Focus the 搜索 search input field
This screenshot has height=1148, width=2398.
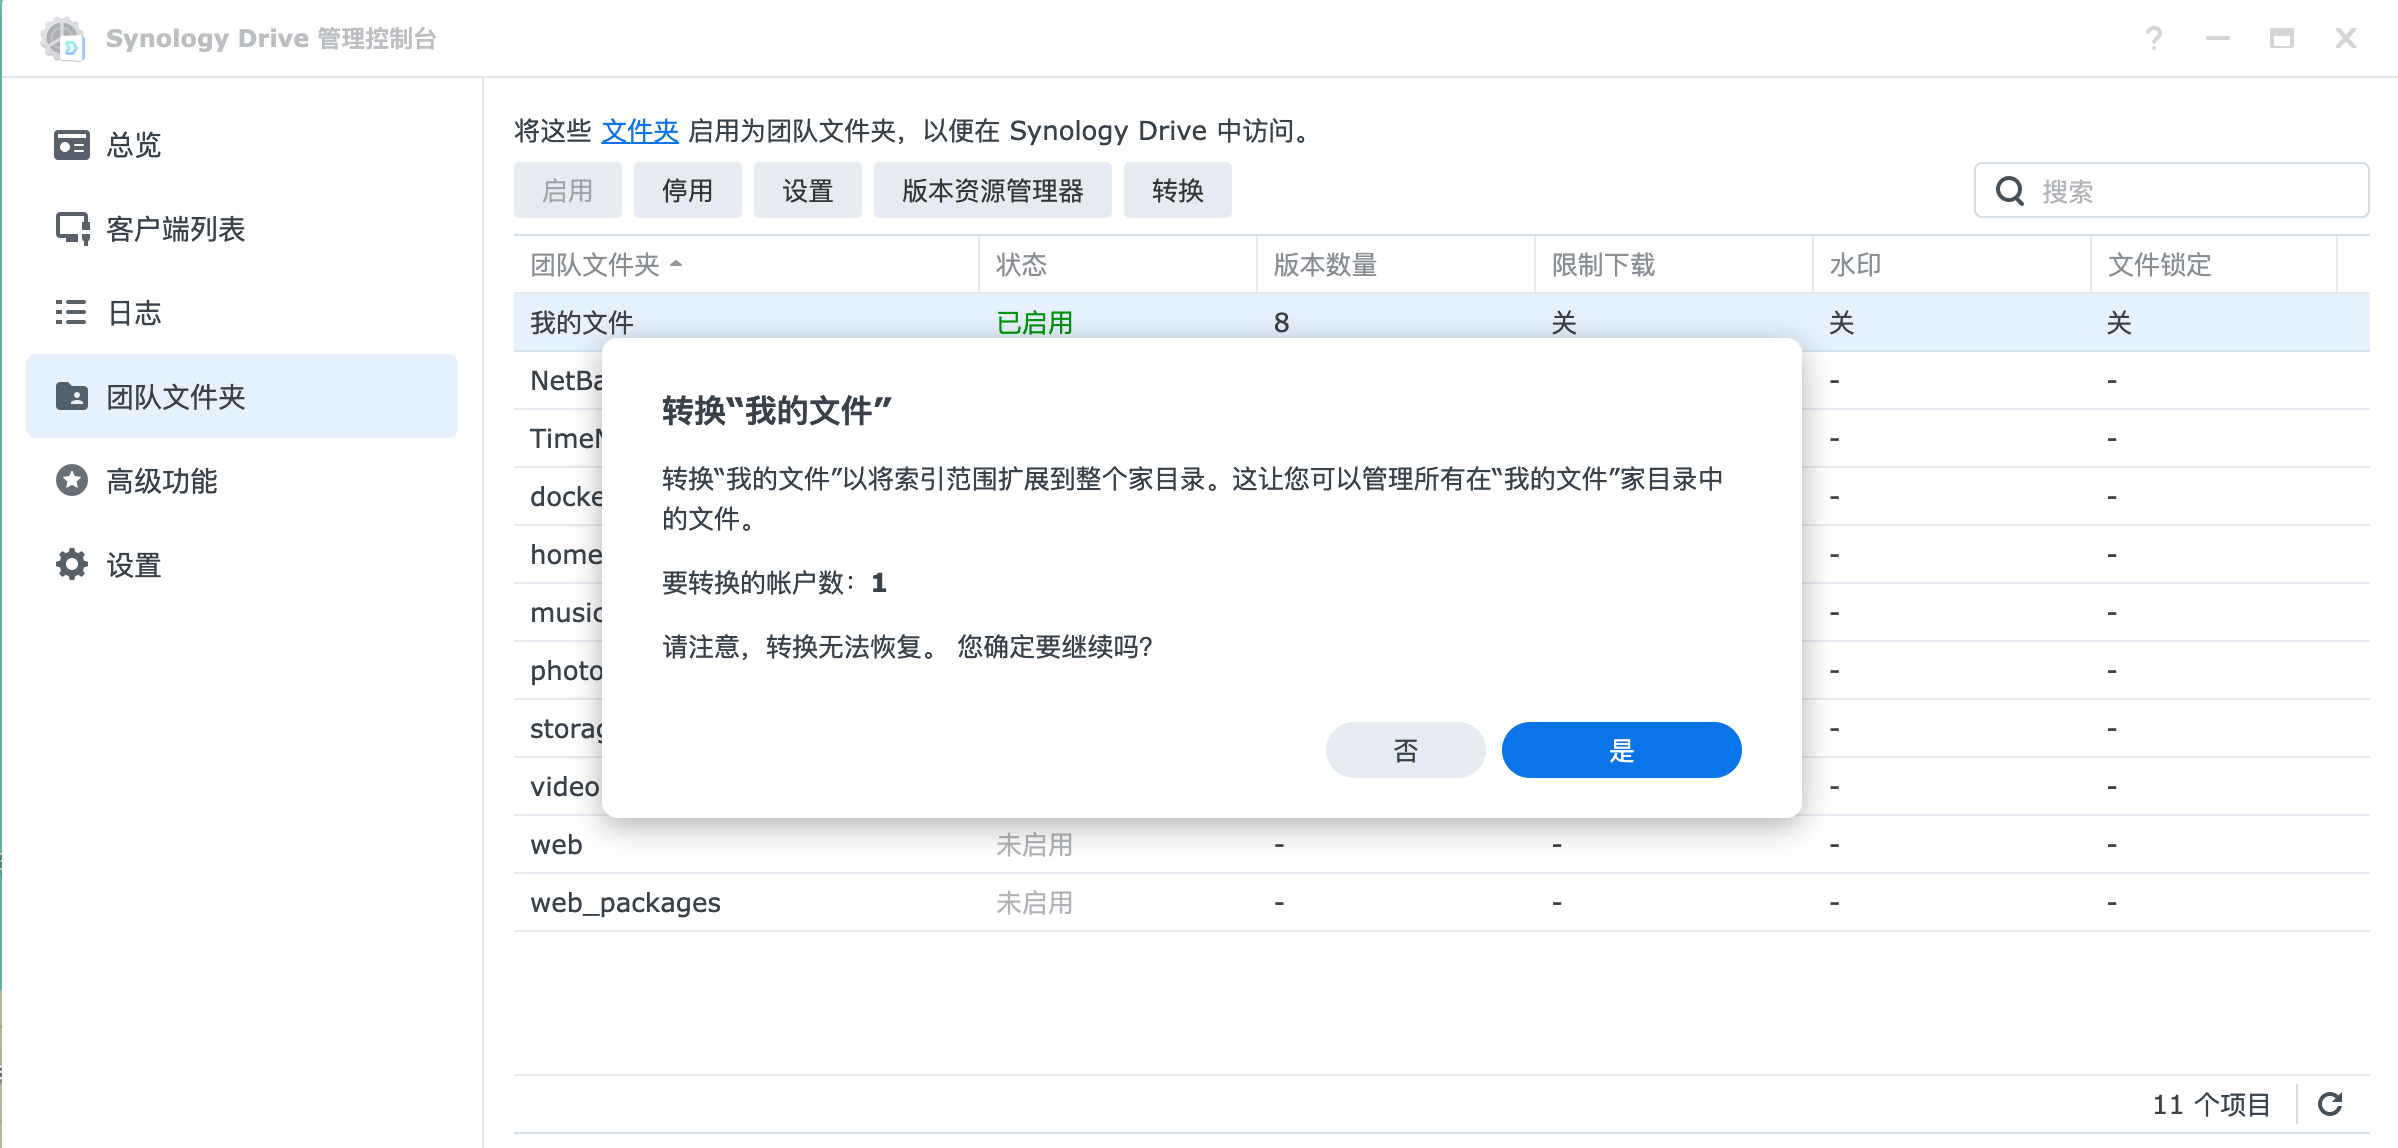pyautogui.click(x=2190, y=191)
